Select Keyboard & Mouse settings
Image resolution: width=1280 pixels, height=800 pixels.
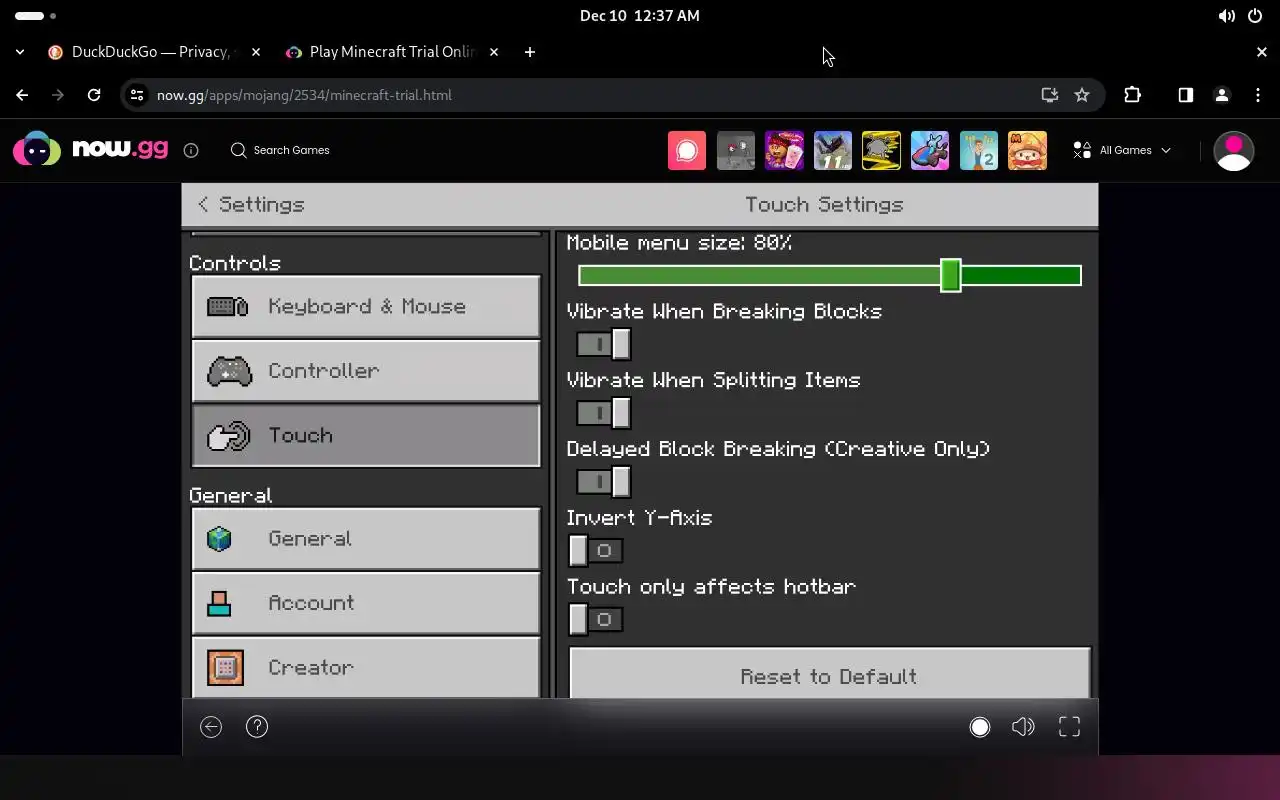366,306
